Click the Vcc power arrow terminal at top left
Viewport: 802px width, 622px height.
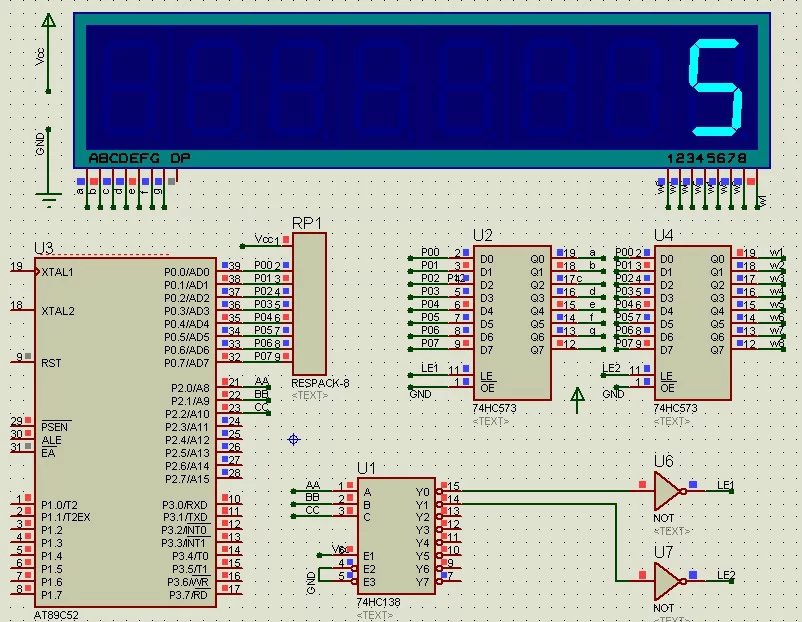pyautogui.click(x=49, y=20)
